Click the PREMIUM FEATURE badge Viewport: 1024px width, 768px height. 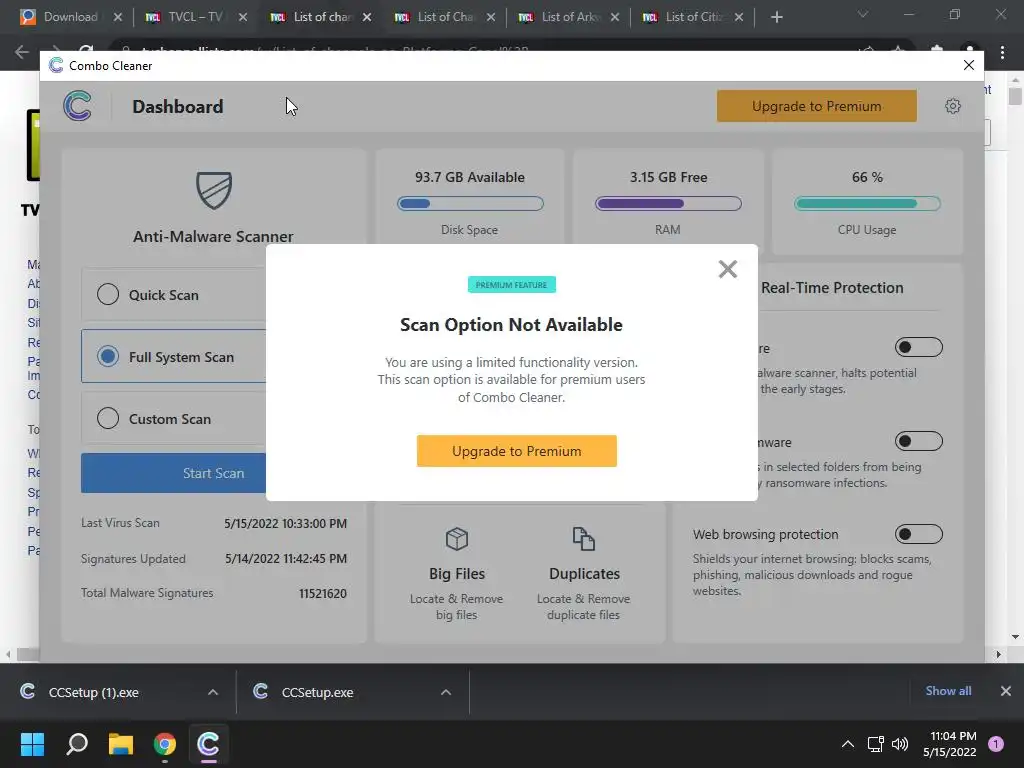pos(511,285)
